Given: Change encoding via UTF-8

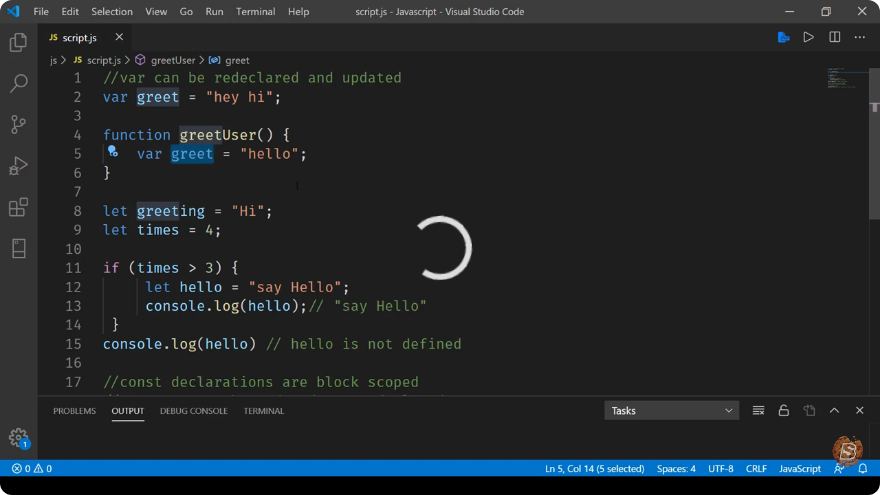Looking at the screenshot, I should coord(721,469).
